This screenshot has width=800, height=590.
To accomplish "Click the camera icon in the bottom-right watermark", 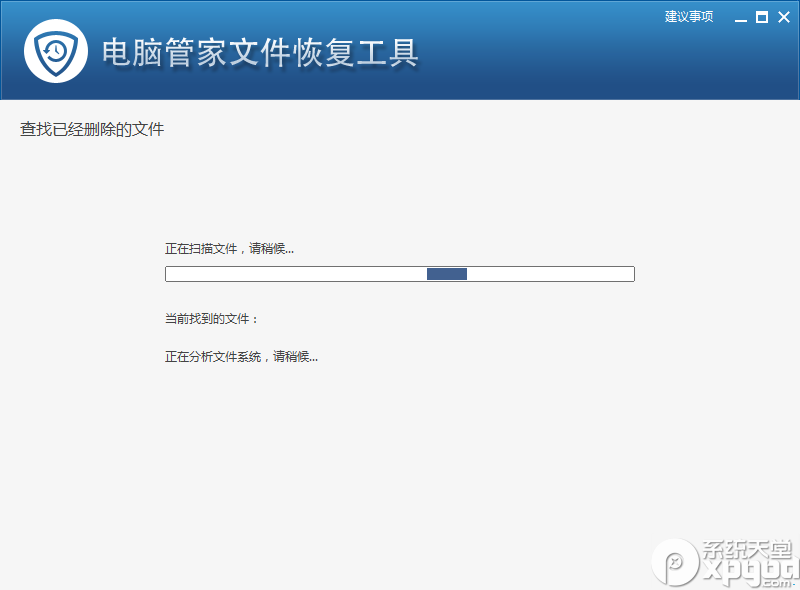I will coord(674,566).
